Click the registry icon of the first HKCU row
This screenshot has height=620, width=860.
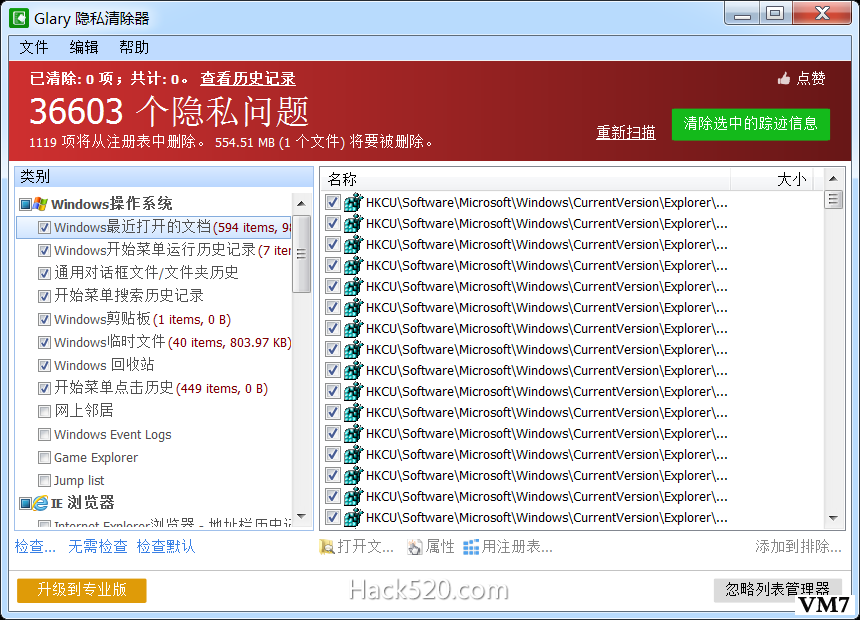point(353,202)
